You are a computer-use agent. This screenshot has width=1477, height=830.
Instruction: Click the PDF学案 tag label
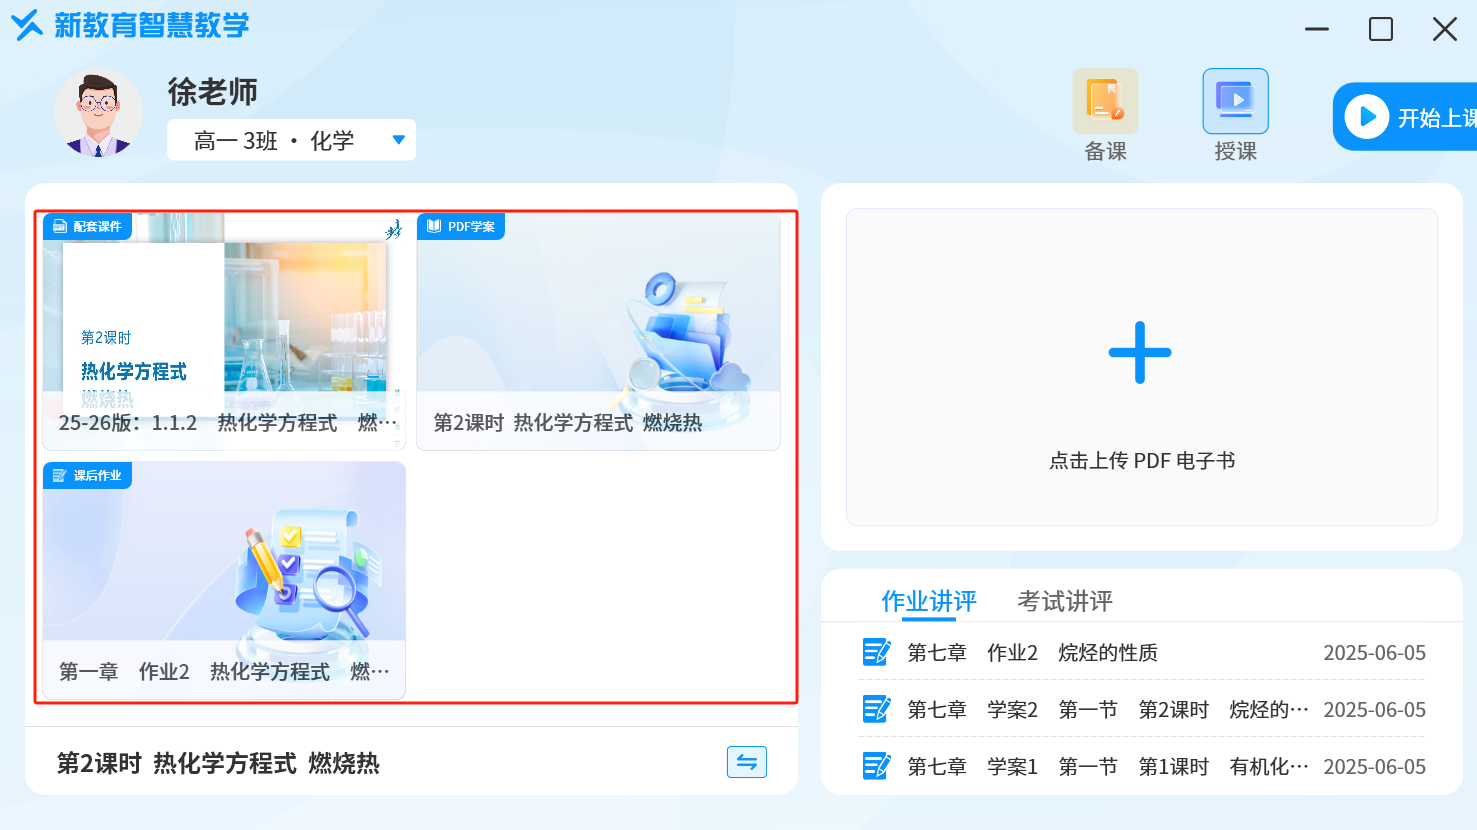tap(461, 227)
